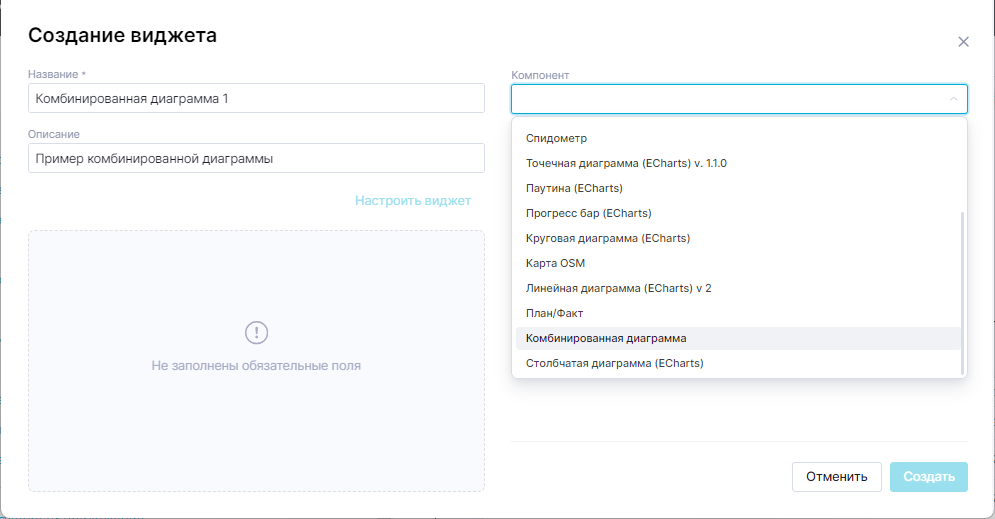Select Линейная диаграмма (ECharts) v 2
This screenshot has height=519, width=995.
(618, 288)
